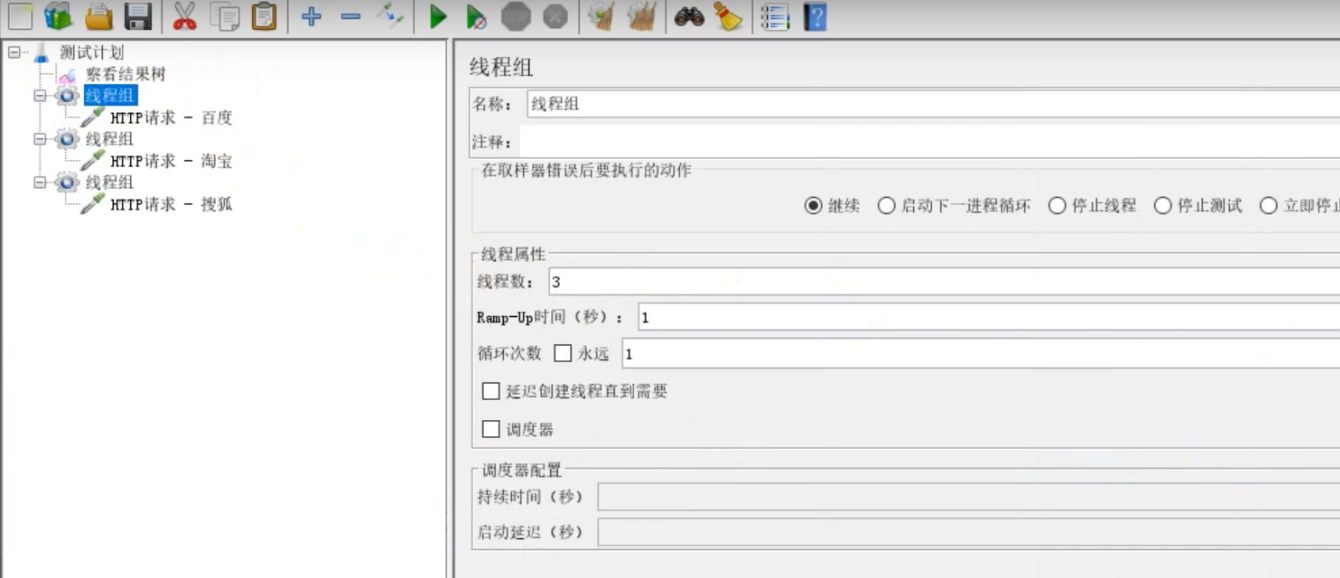Click the Copy toolbar icon
Viewport: 1340px width, 578px height.
click(225, 15)
